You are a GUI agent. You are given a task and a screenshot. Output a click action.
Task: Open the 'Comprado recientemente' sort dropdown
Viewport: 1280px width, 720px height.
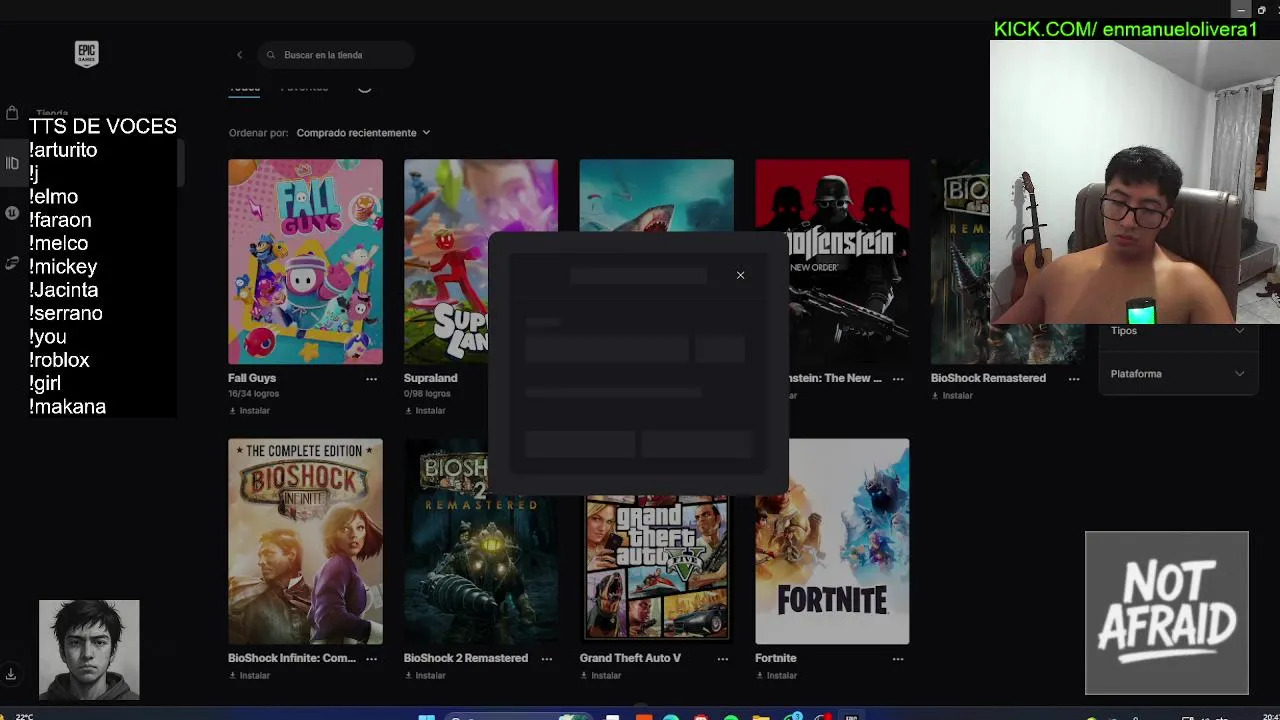pyautogui.click(x=363, y=133)
